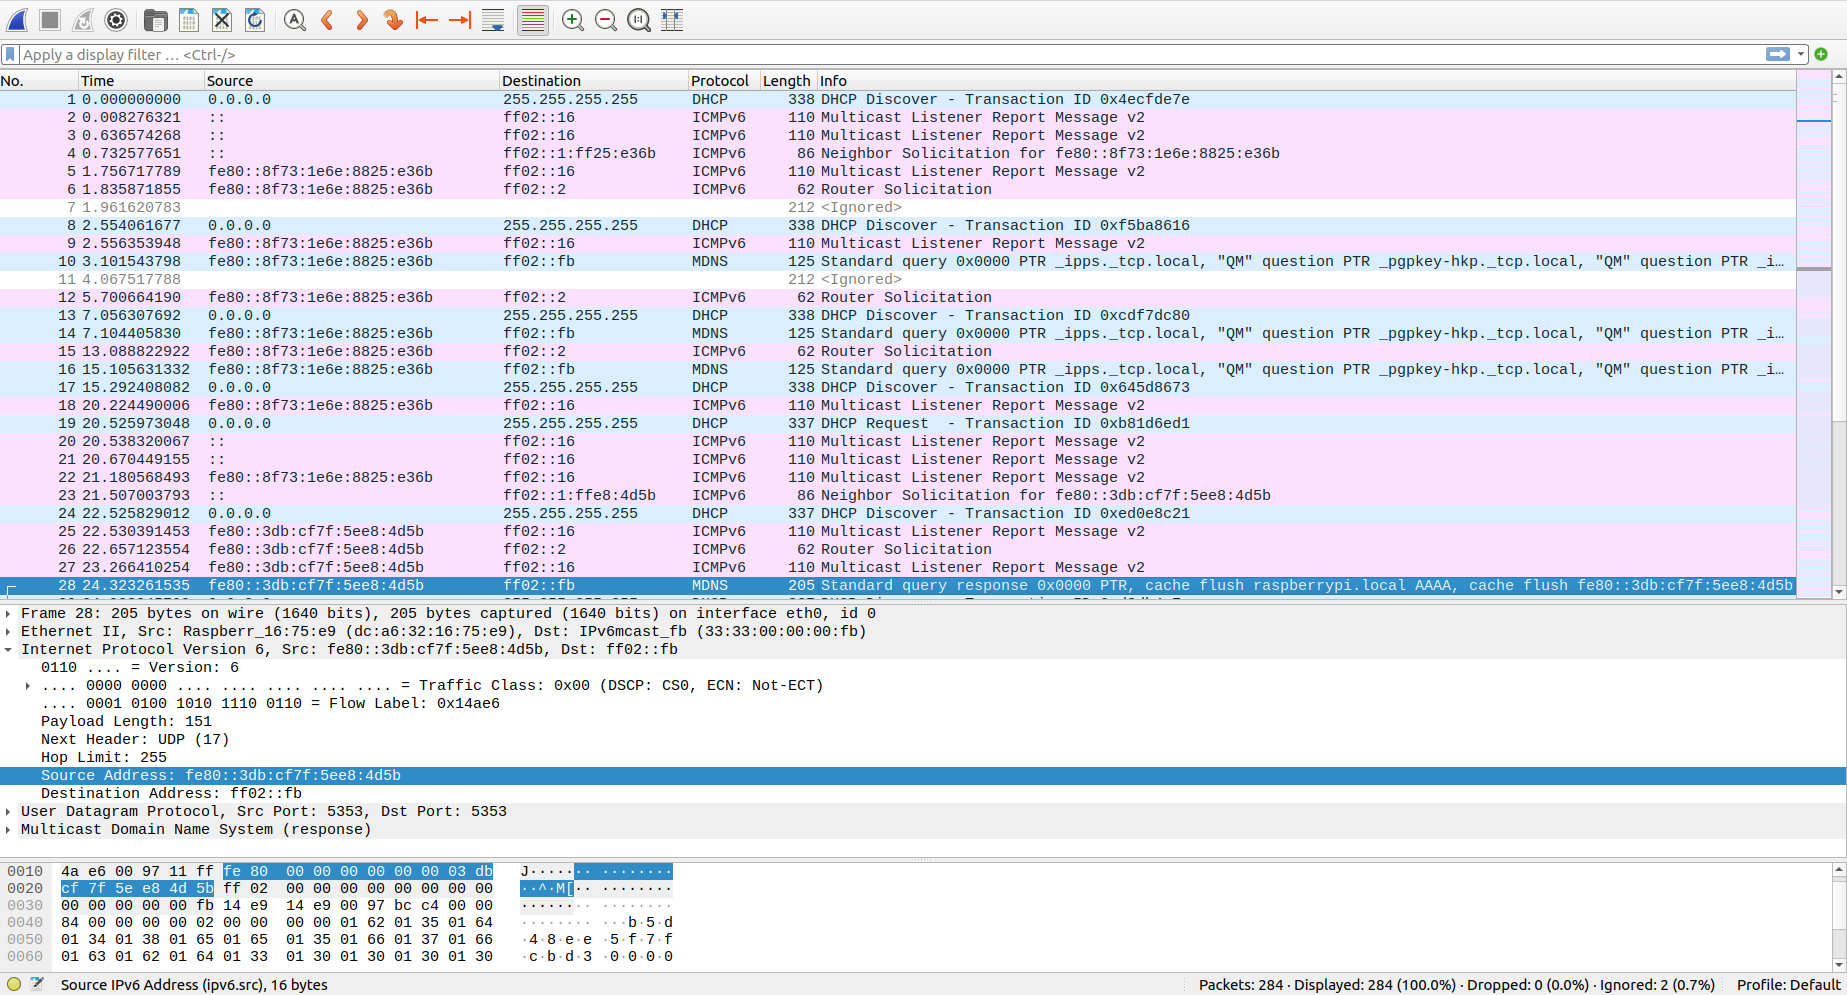Select hex bytes at offset 0030
Screen dimensions: 1847x995
277,905
